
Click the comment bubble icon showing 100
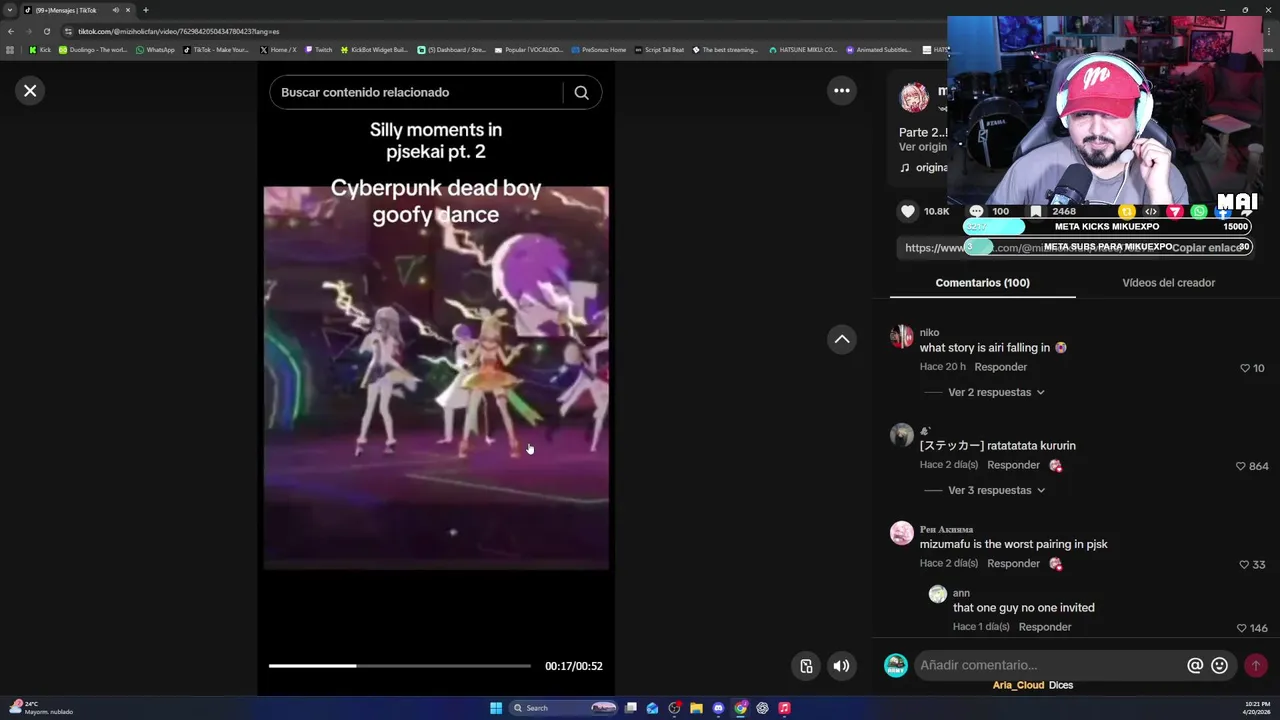(976, 211)
